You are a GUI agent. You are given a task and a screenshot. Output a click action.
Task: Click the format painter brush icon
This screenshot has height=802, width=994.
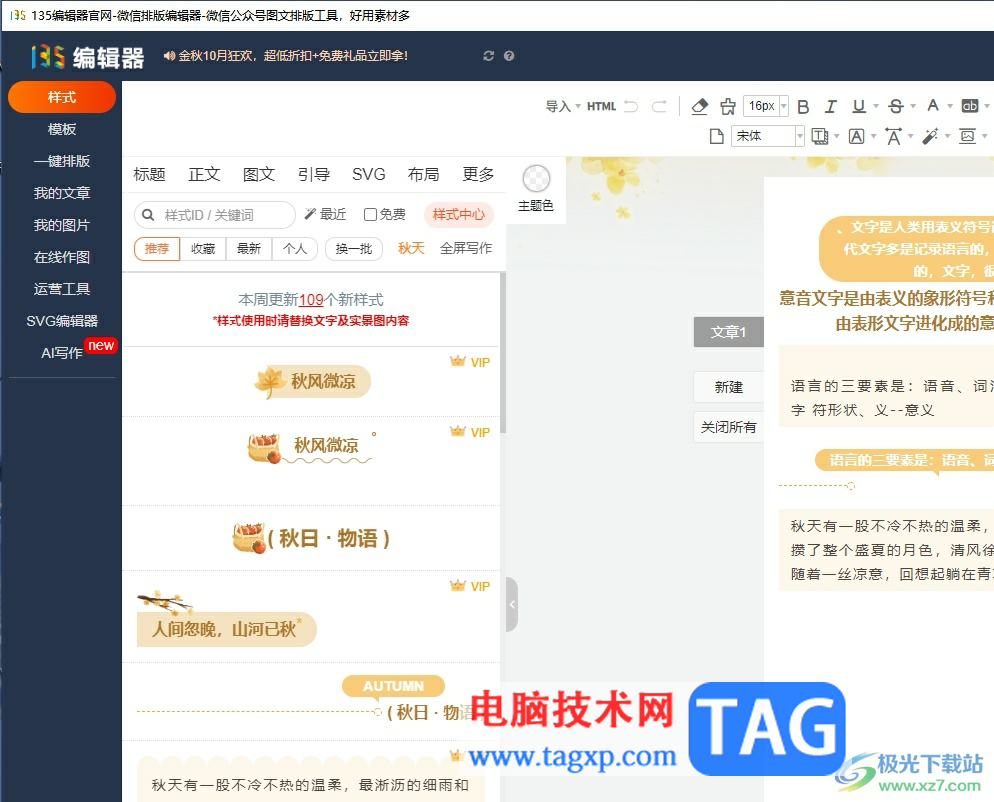728,107
